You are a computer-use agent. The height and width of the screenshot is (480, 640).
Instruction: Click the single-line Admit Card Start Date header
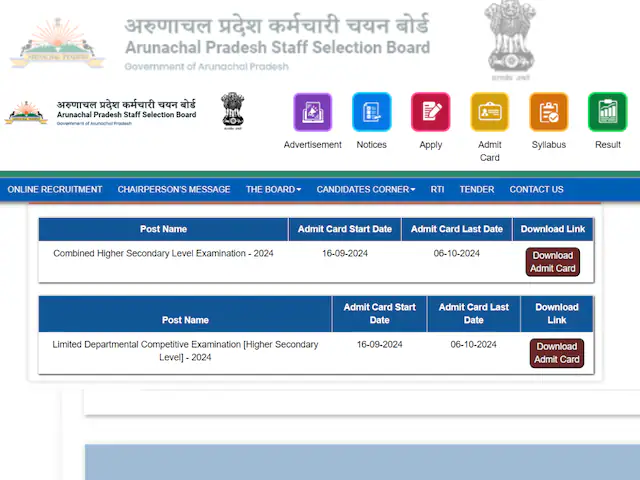tap(345, 229)
